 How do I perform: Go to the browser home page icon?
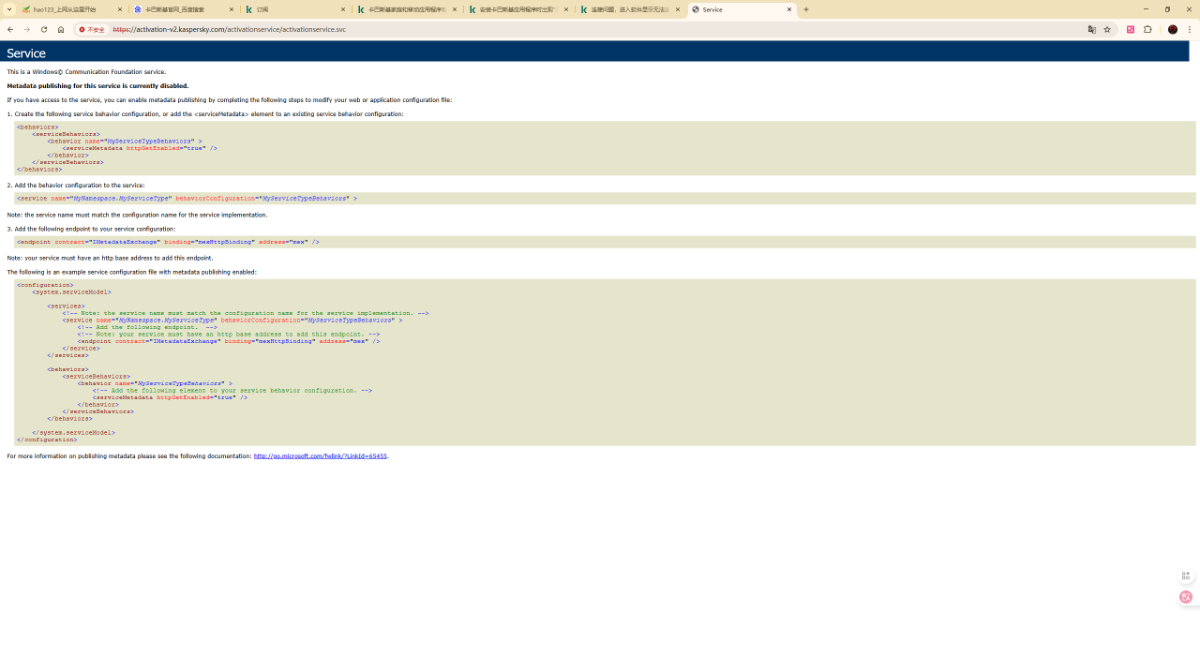(x=61, y=30)
